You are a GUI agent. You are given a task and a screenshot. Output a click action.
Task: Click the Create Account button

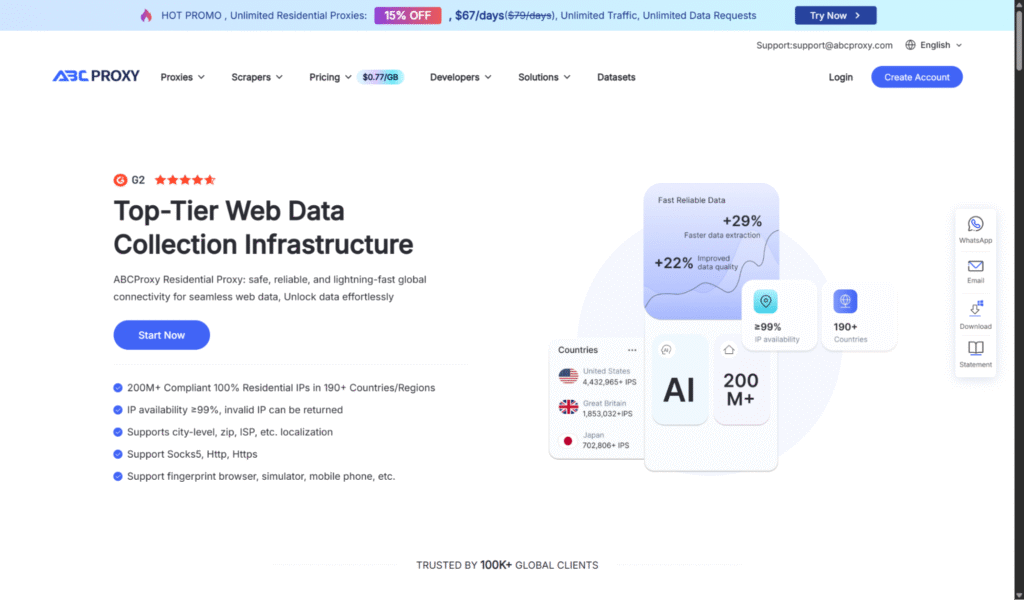point(916,77)
